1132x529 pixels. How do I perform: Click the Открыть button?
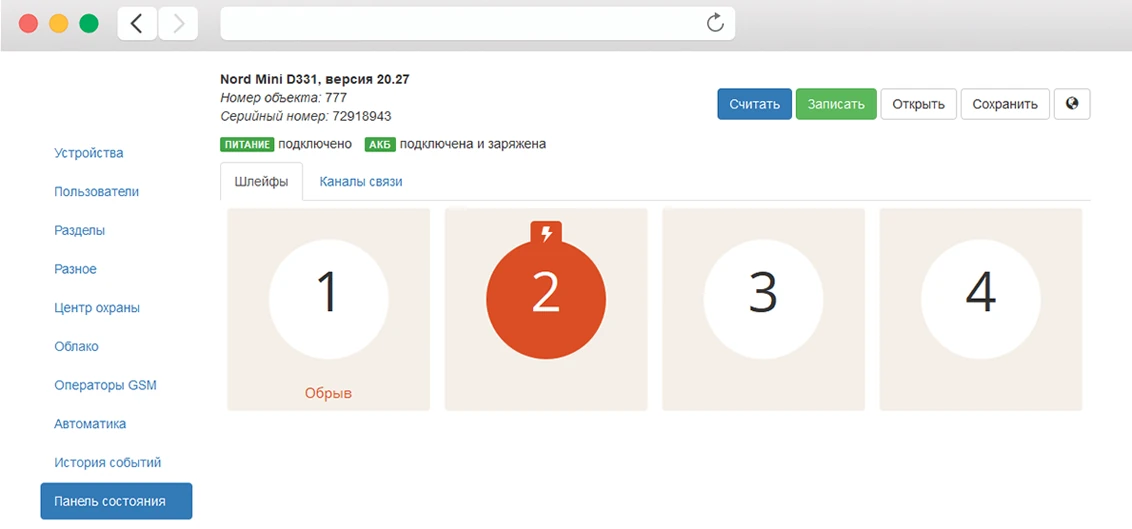pos(918,104)
